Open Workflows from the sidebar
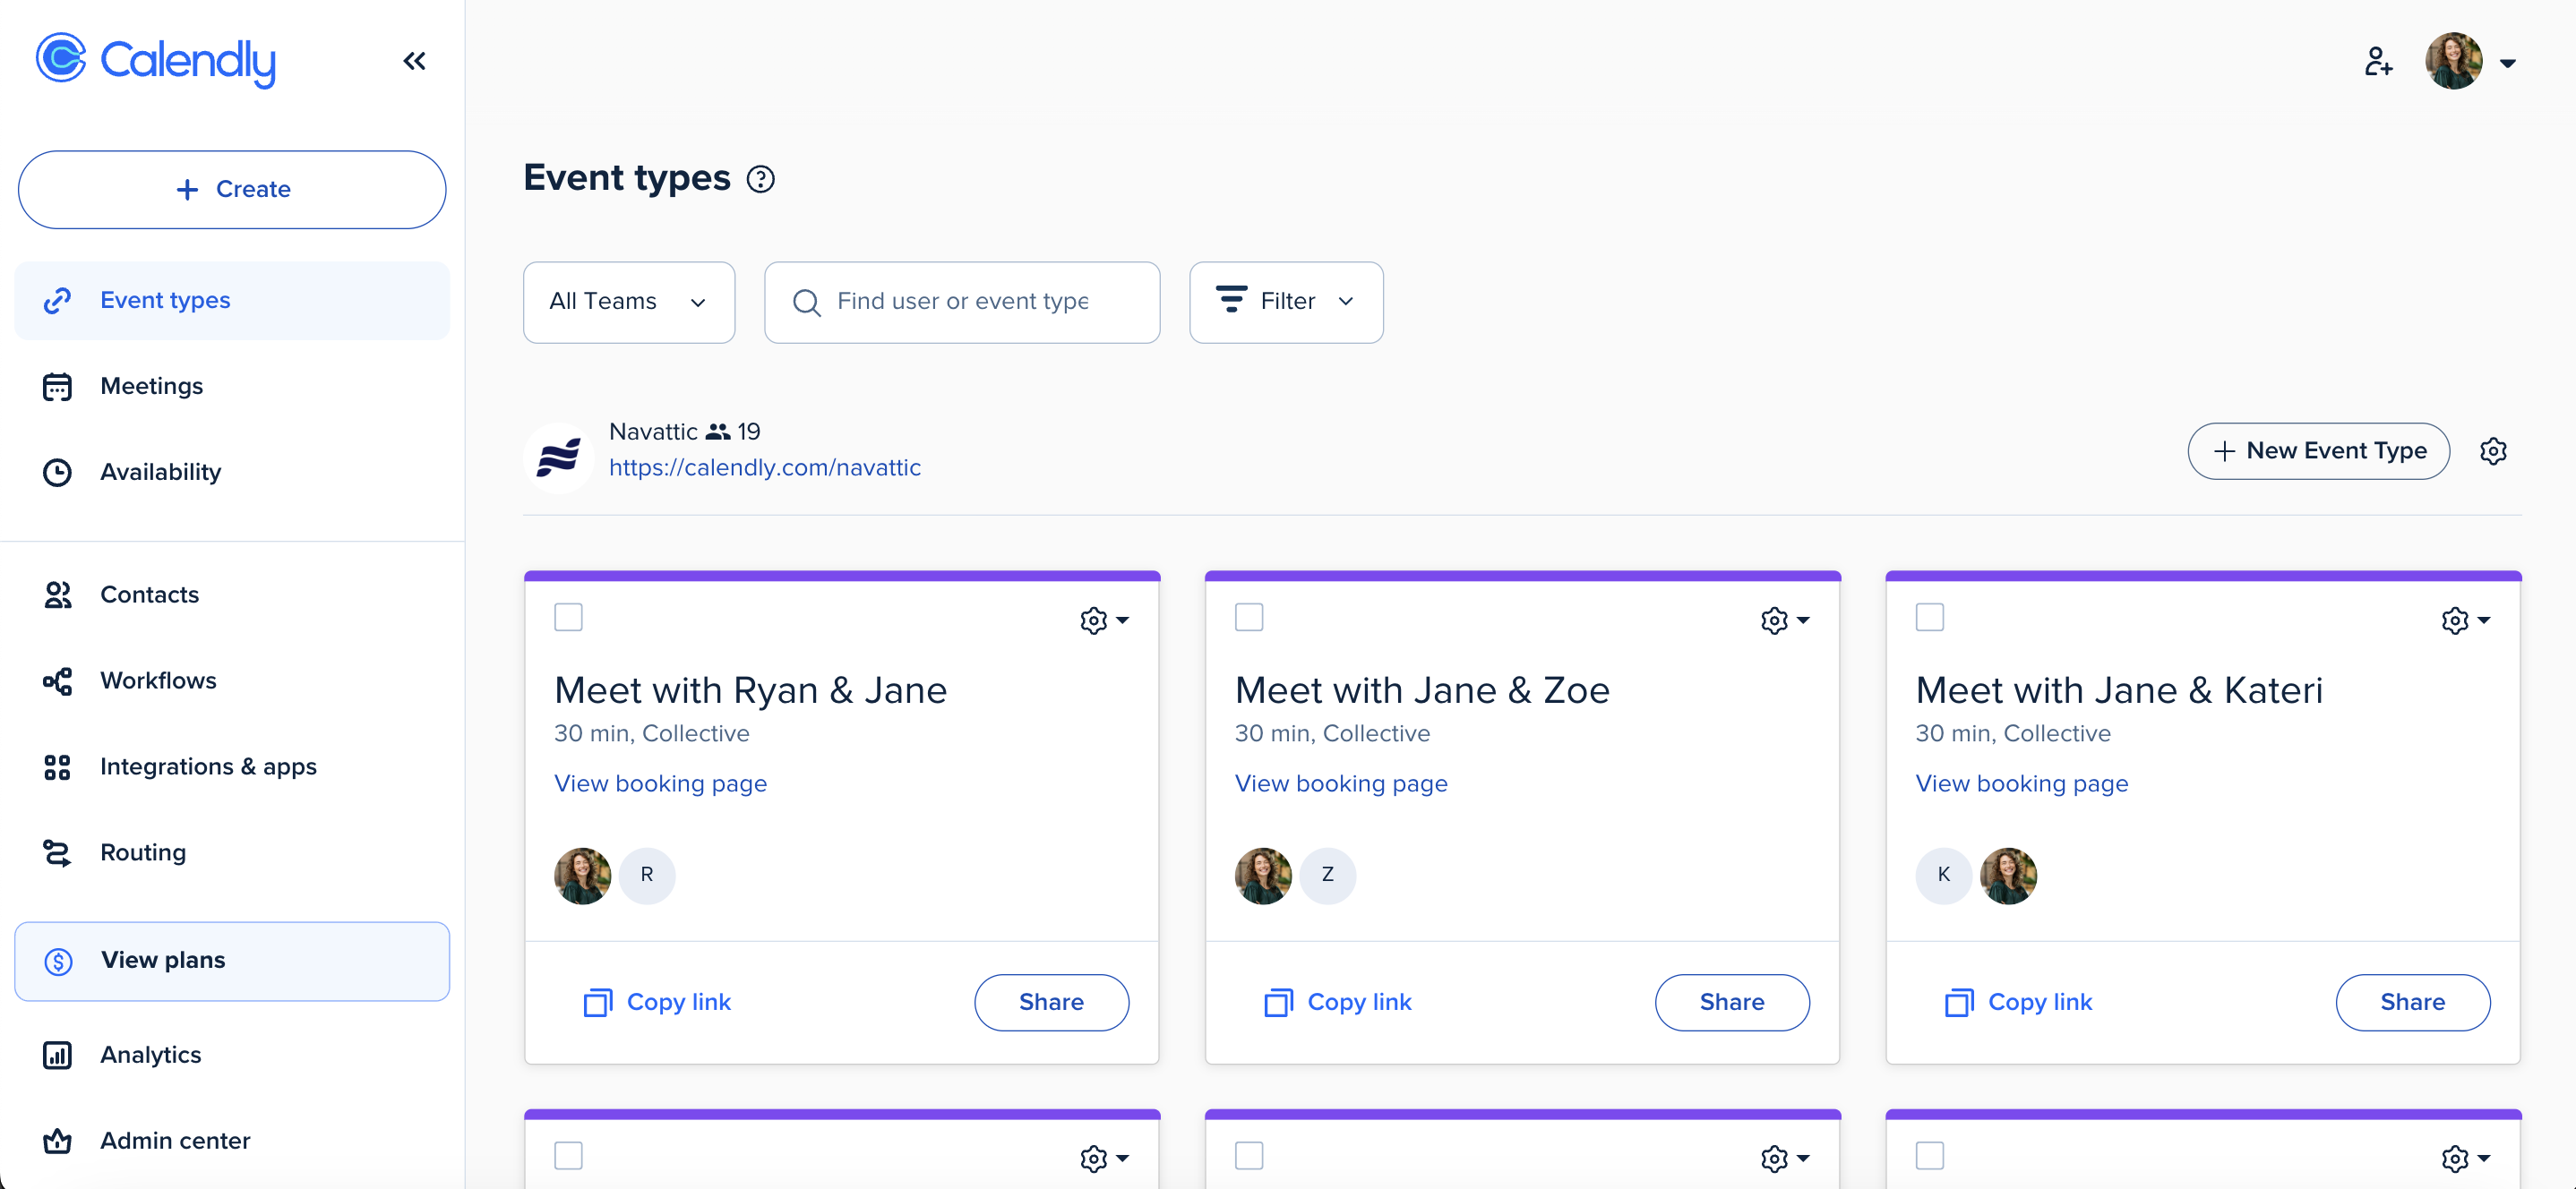Viewport: 2576px width, 1189px height. tap(158, 680)
